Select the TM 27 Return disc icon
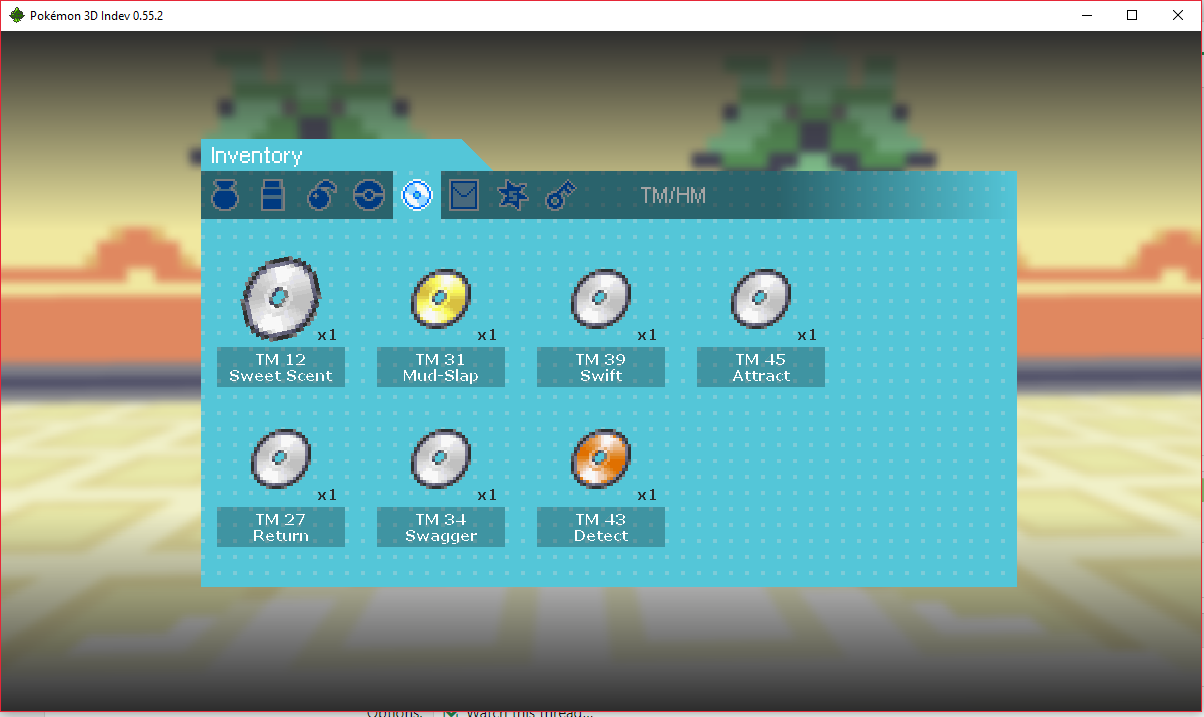The width and height of the screenshot is (1204, 717). click(281, 458)
